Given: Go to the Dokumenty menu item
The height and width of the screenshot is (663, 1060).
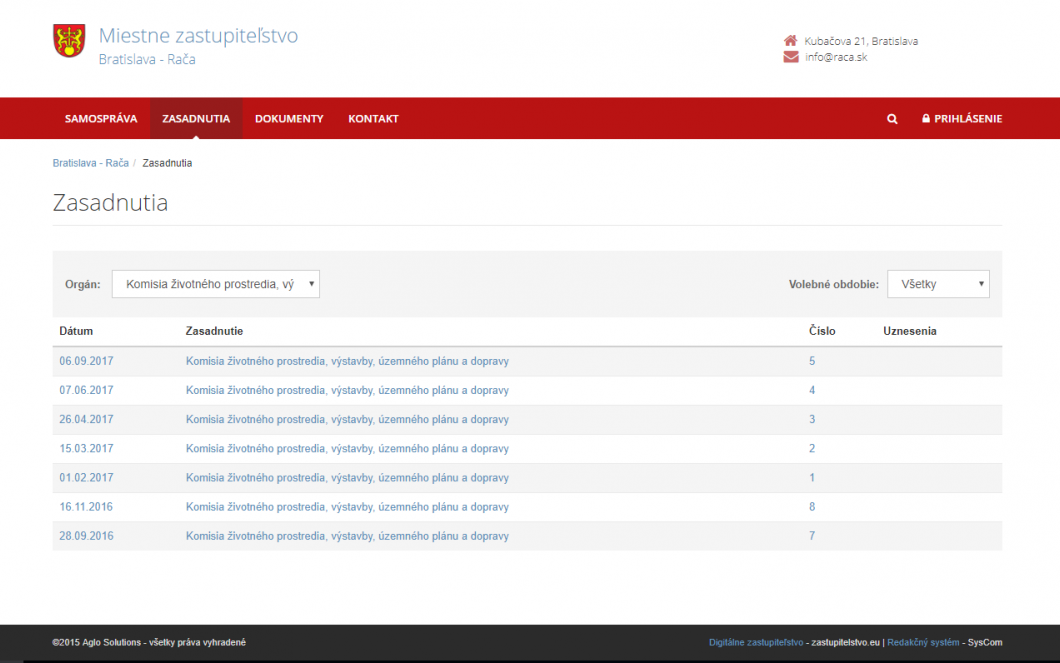Looking at the screenshot, I should pyautogui.click(x=289, y=119).
